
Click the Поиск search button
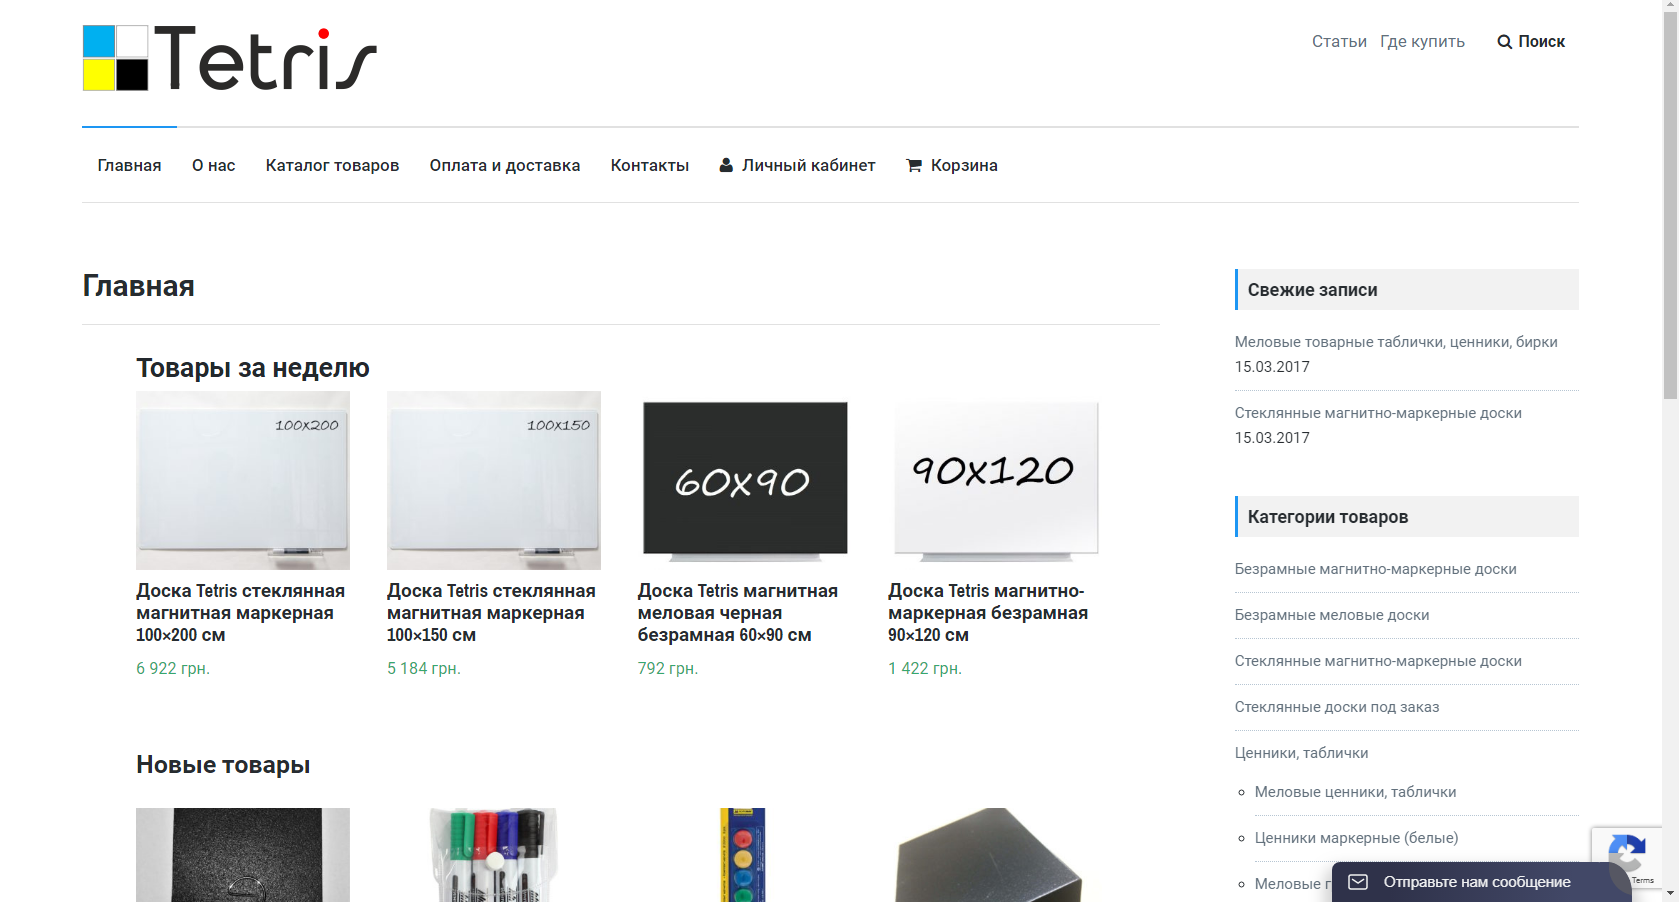1531,41
